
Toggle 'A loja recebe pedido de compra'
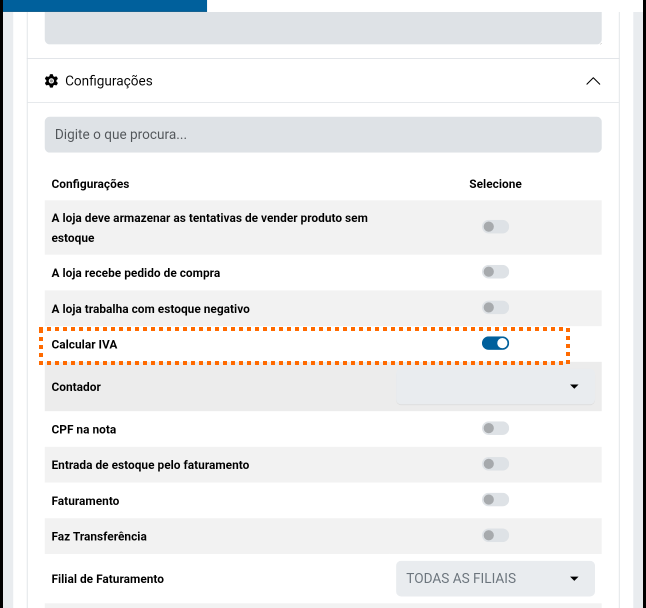point(495,272)
